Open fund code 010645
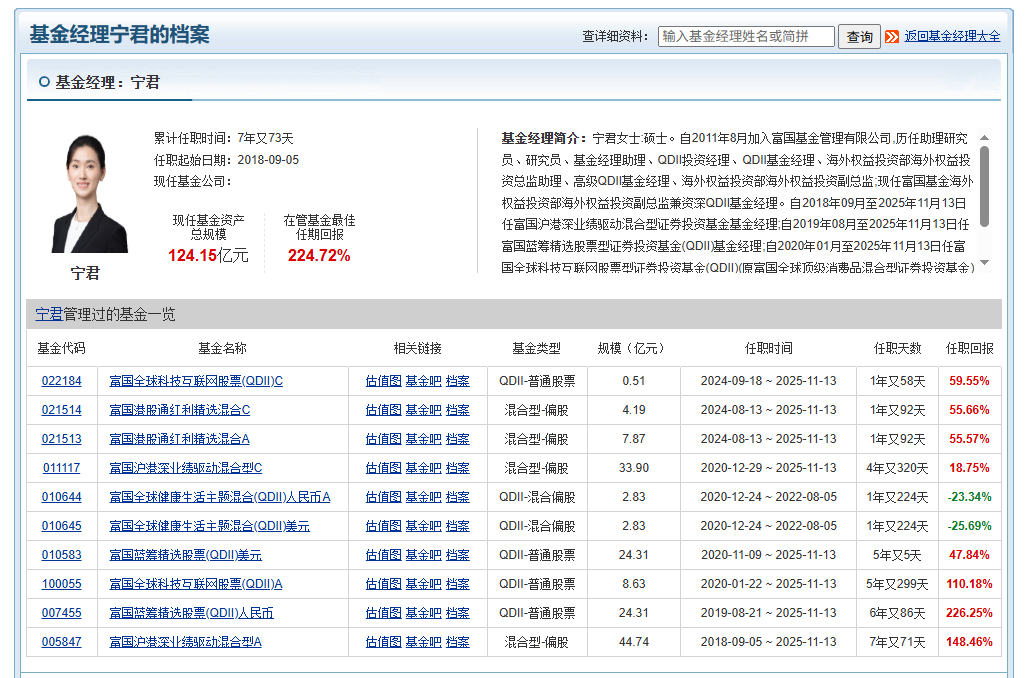 point(62,526)
